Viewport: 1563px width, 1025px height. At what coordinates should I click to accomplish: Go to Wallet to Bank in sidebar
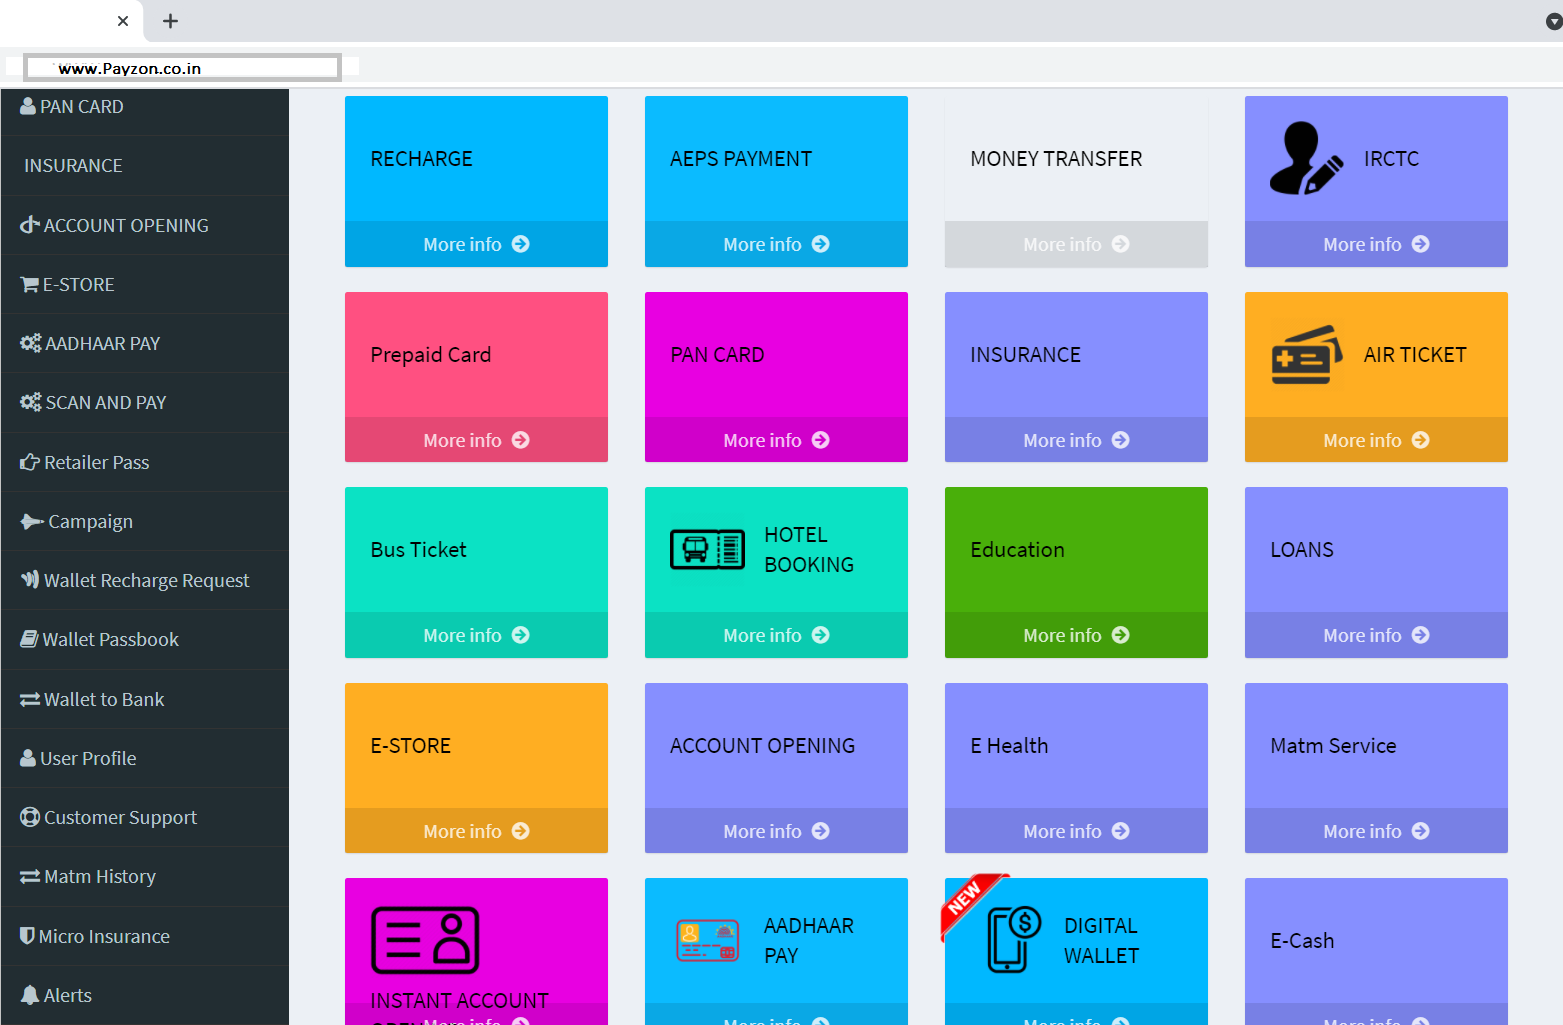click(x=104, y=700)
